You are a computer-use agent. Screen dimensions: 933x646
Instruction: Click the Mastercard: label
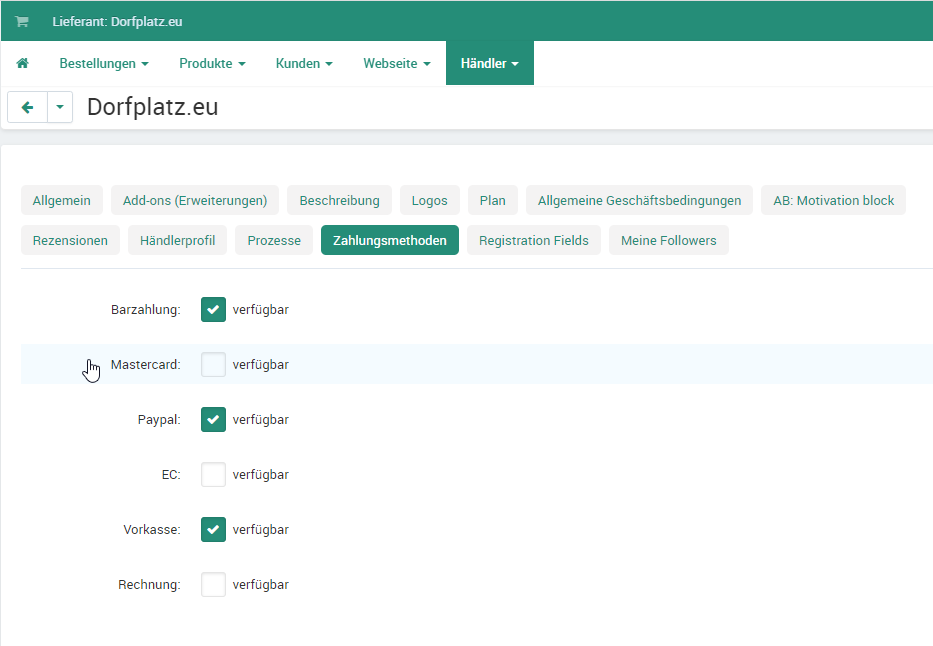click(146, 365)
